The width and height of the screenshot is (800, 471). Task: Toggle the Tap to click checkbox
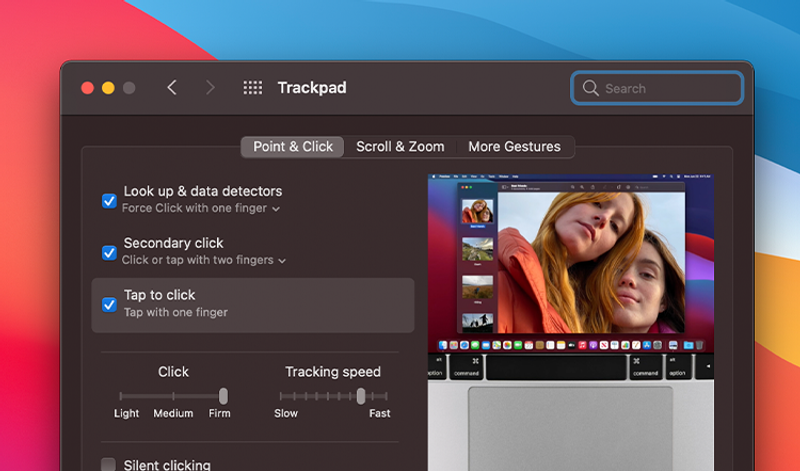[109, 305]
